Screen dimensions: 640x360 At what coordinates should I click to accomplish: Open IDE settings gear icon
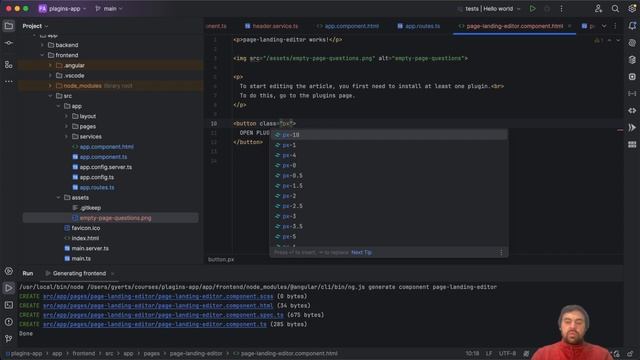click(632, 9)
